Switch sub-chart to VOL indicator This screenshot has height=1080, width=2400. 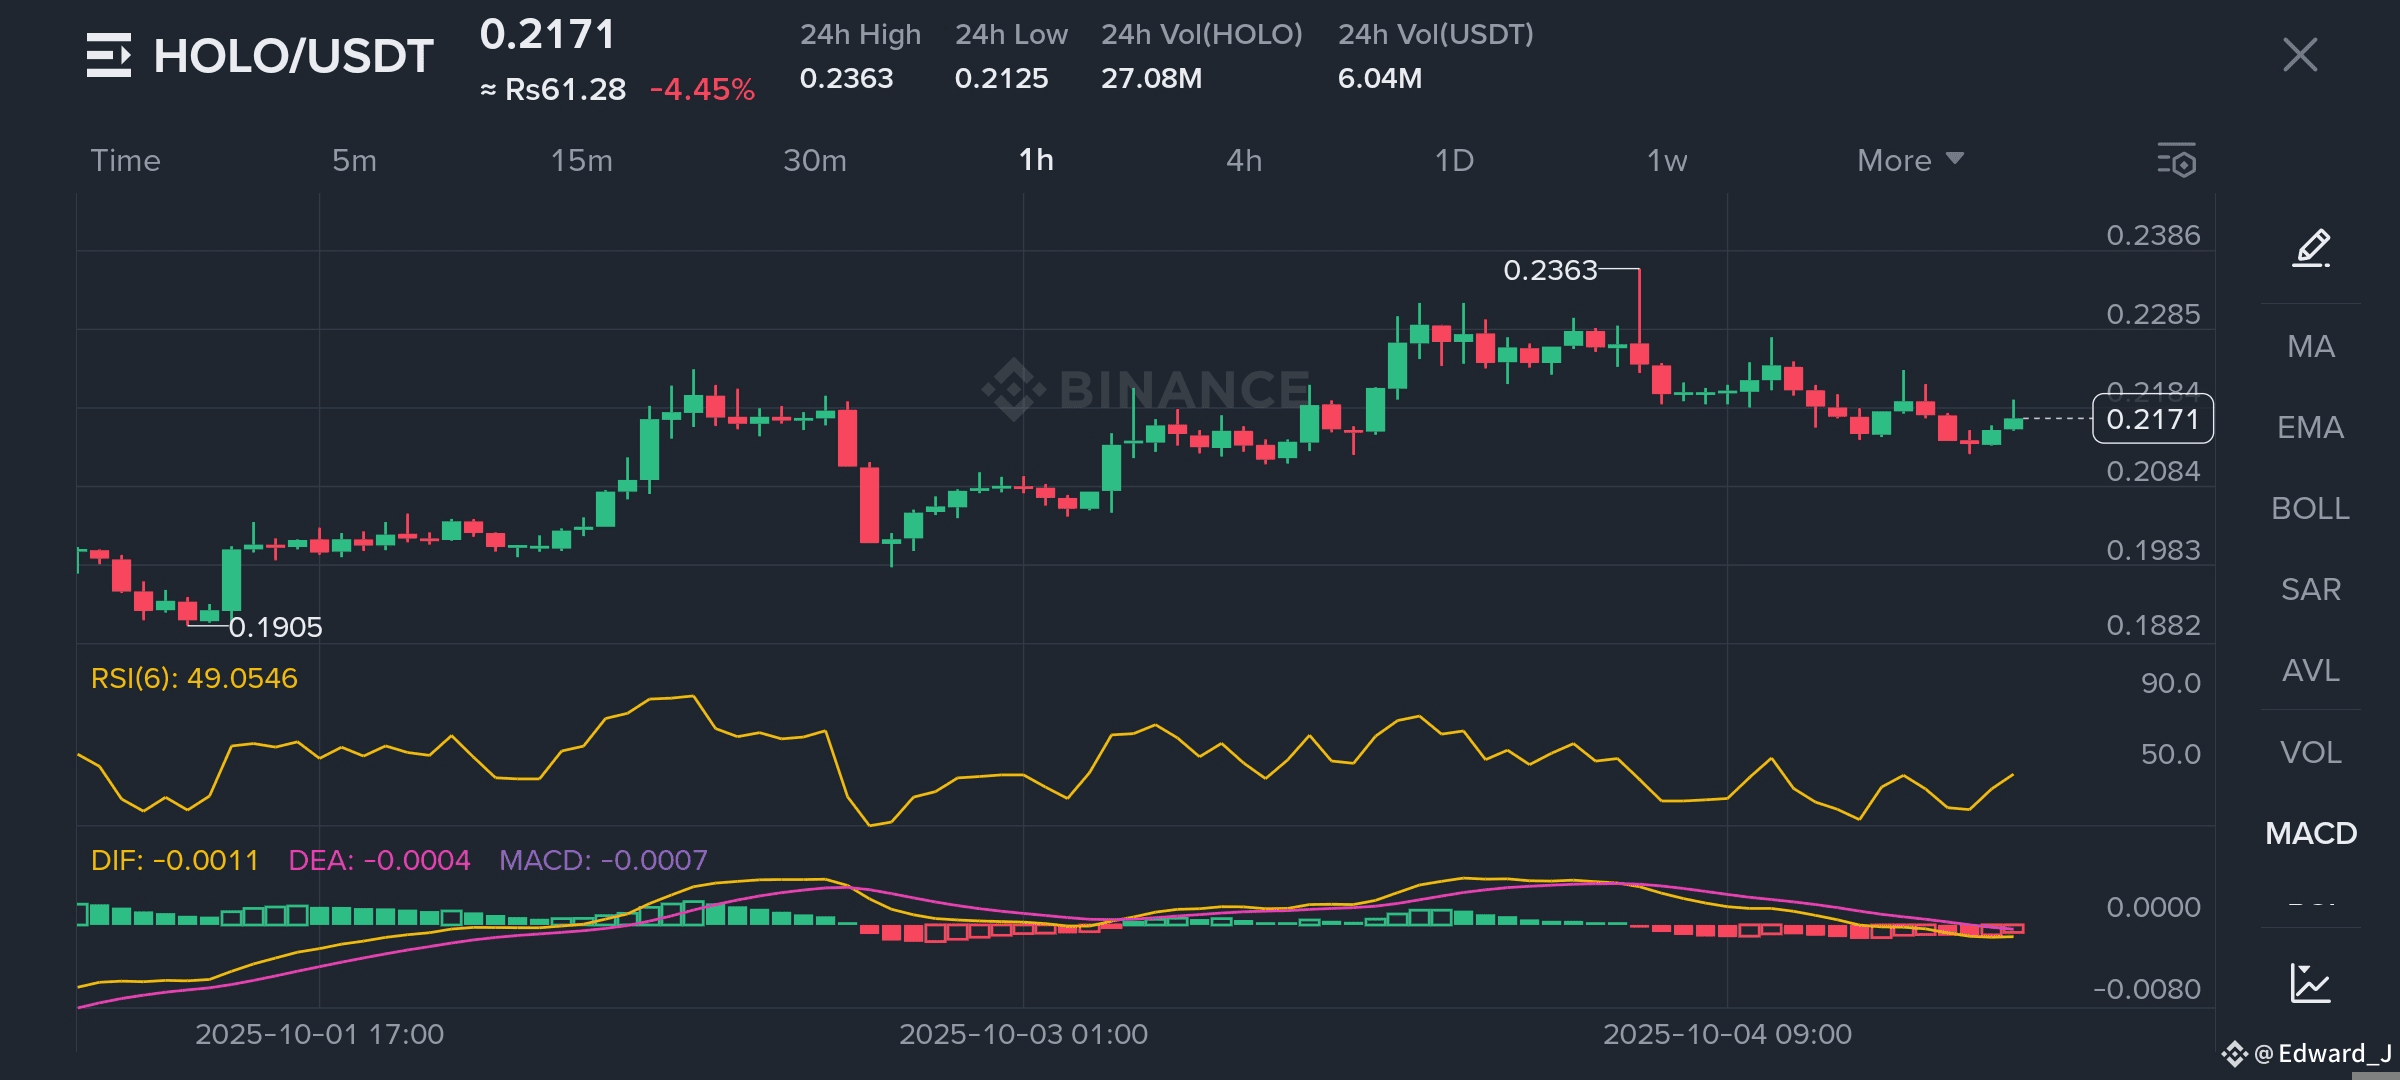pyautogui.click(x=2311, y=752)
